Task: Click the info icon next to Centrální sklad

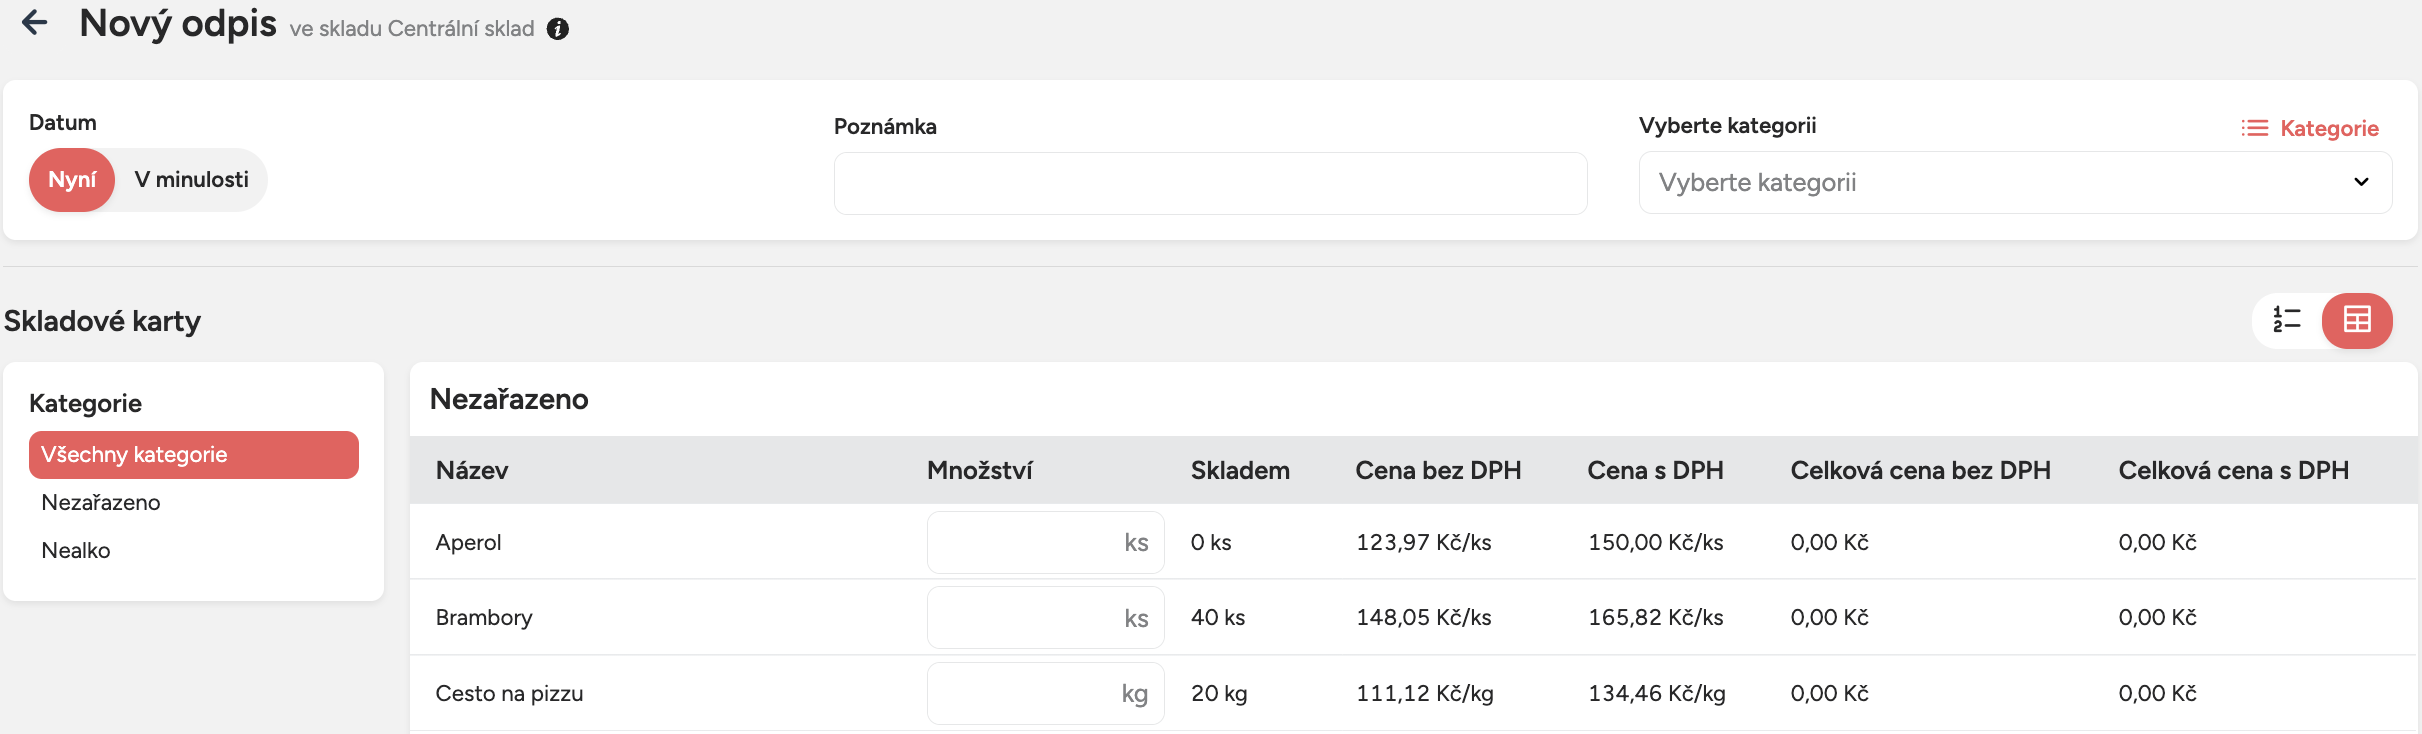Action: point(558,29)
